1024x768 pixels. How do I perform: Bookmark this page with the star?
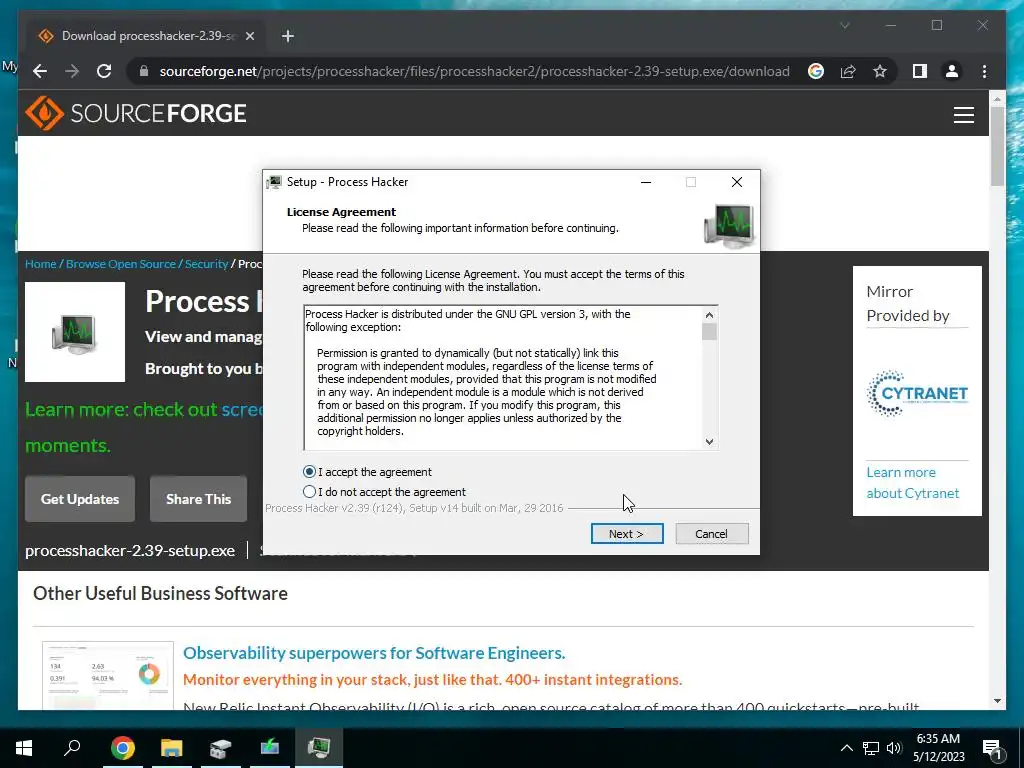click(x=880, y=71)
